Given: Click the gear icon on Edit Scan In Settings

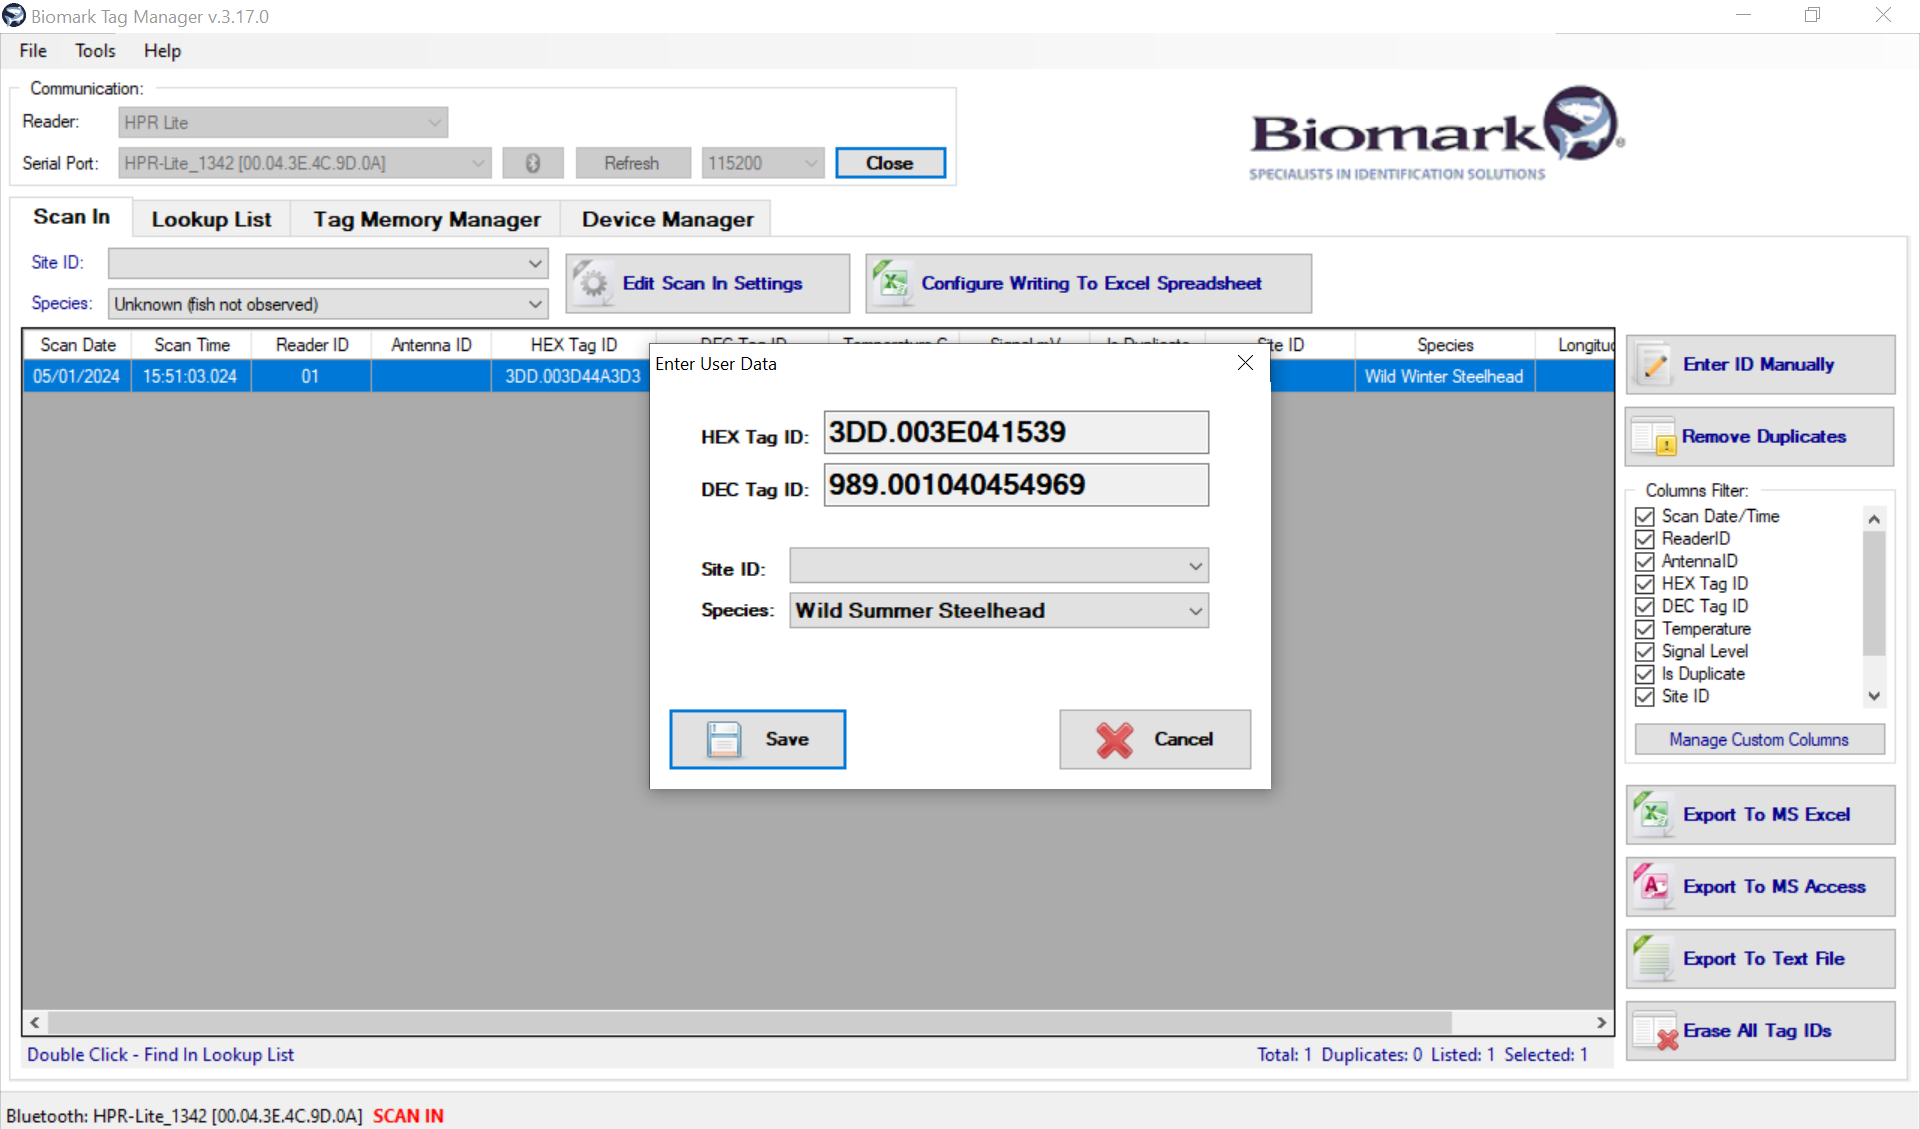Looking at the screenshot, I should coord(594,283).
